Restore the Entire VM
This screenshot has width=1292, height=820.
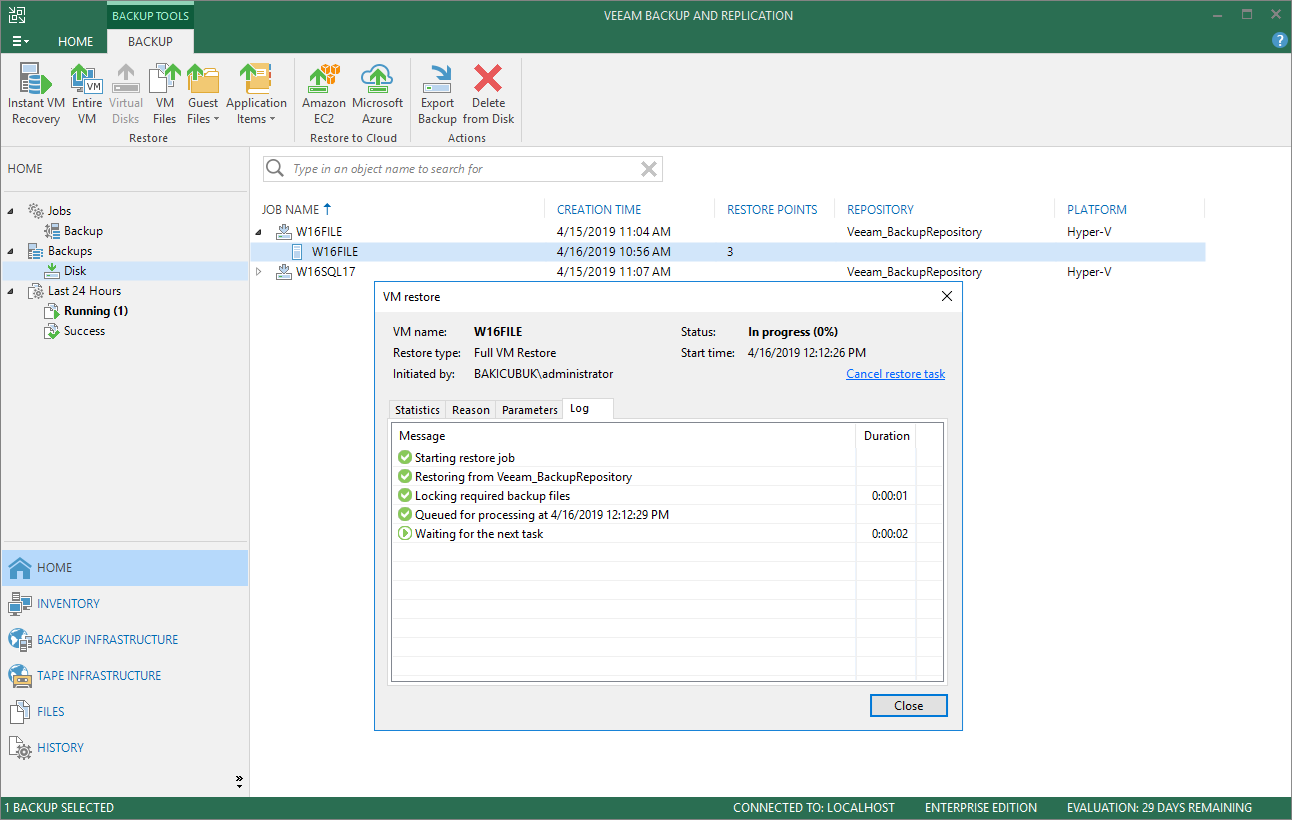click(x=87, y=95)
